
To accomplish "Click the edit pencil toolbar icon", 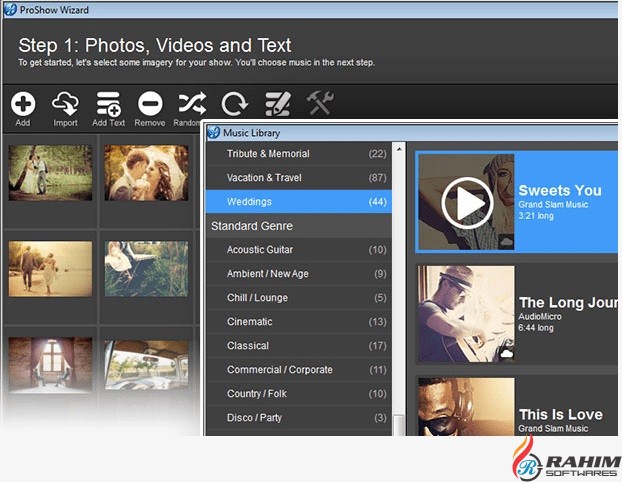I will coord(277,103).
